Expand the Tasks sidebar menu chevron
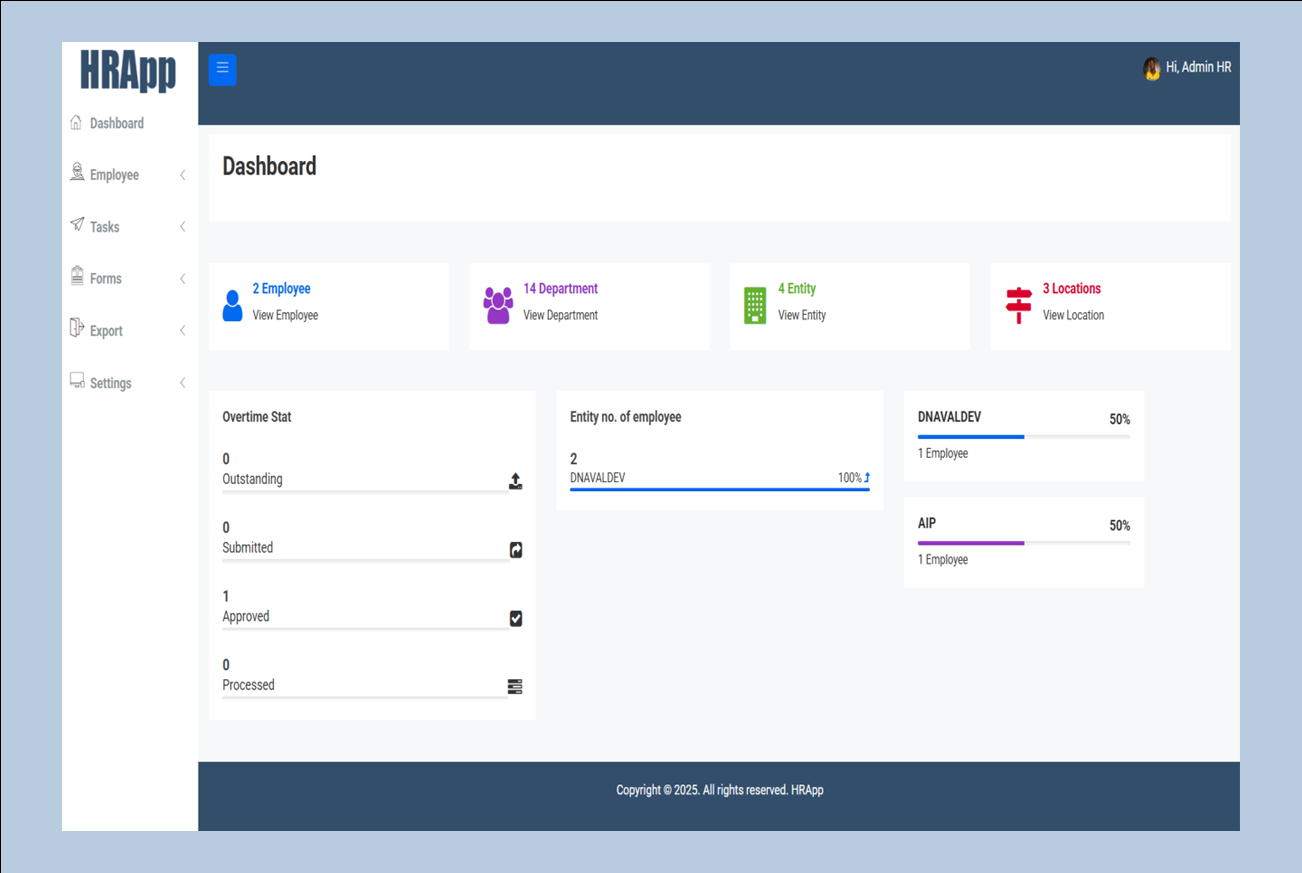This screenshot has height=873, width=1302. coord(182,227)
